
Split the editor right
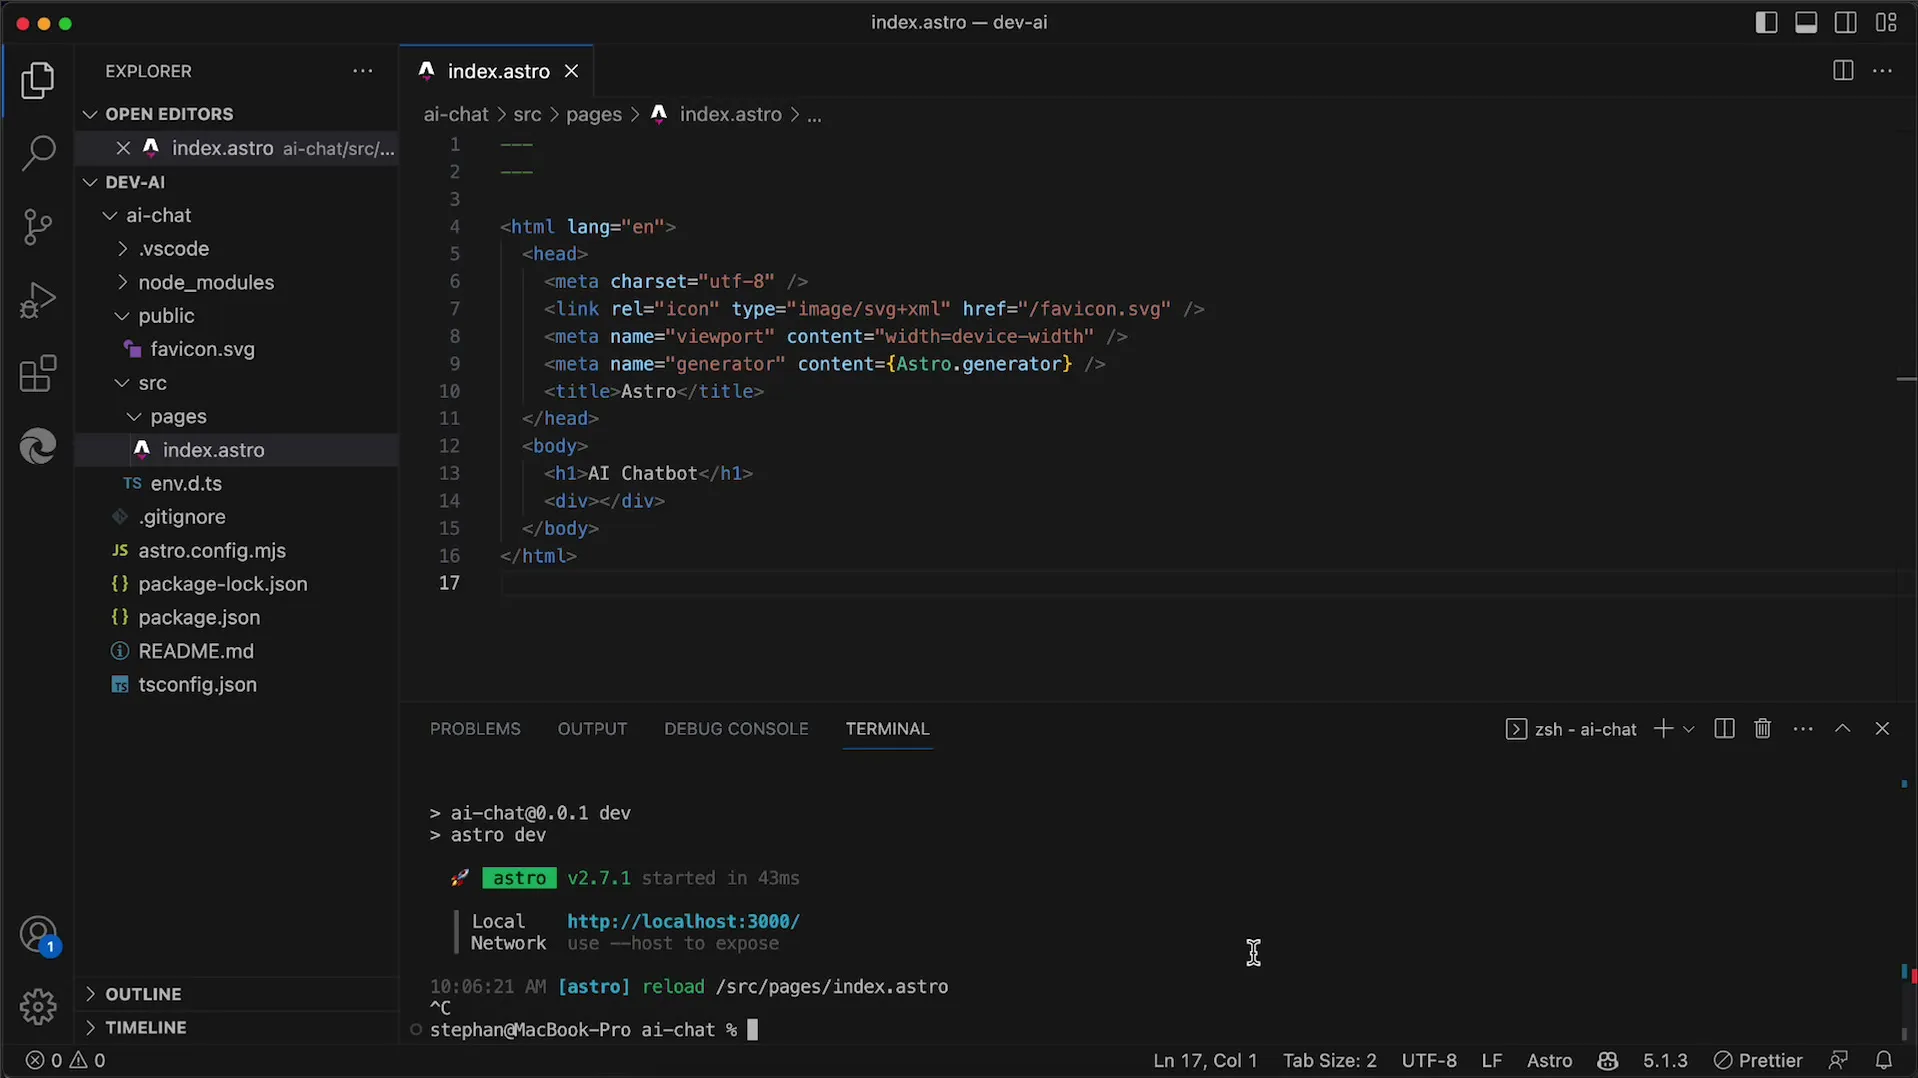tap(1843, 71)
